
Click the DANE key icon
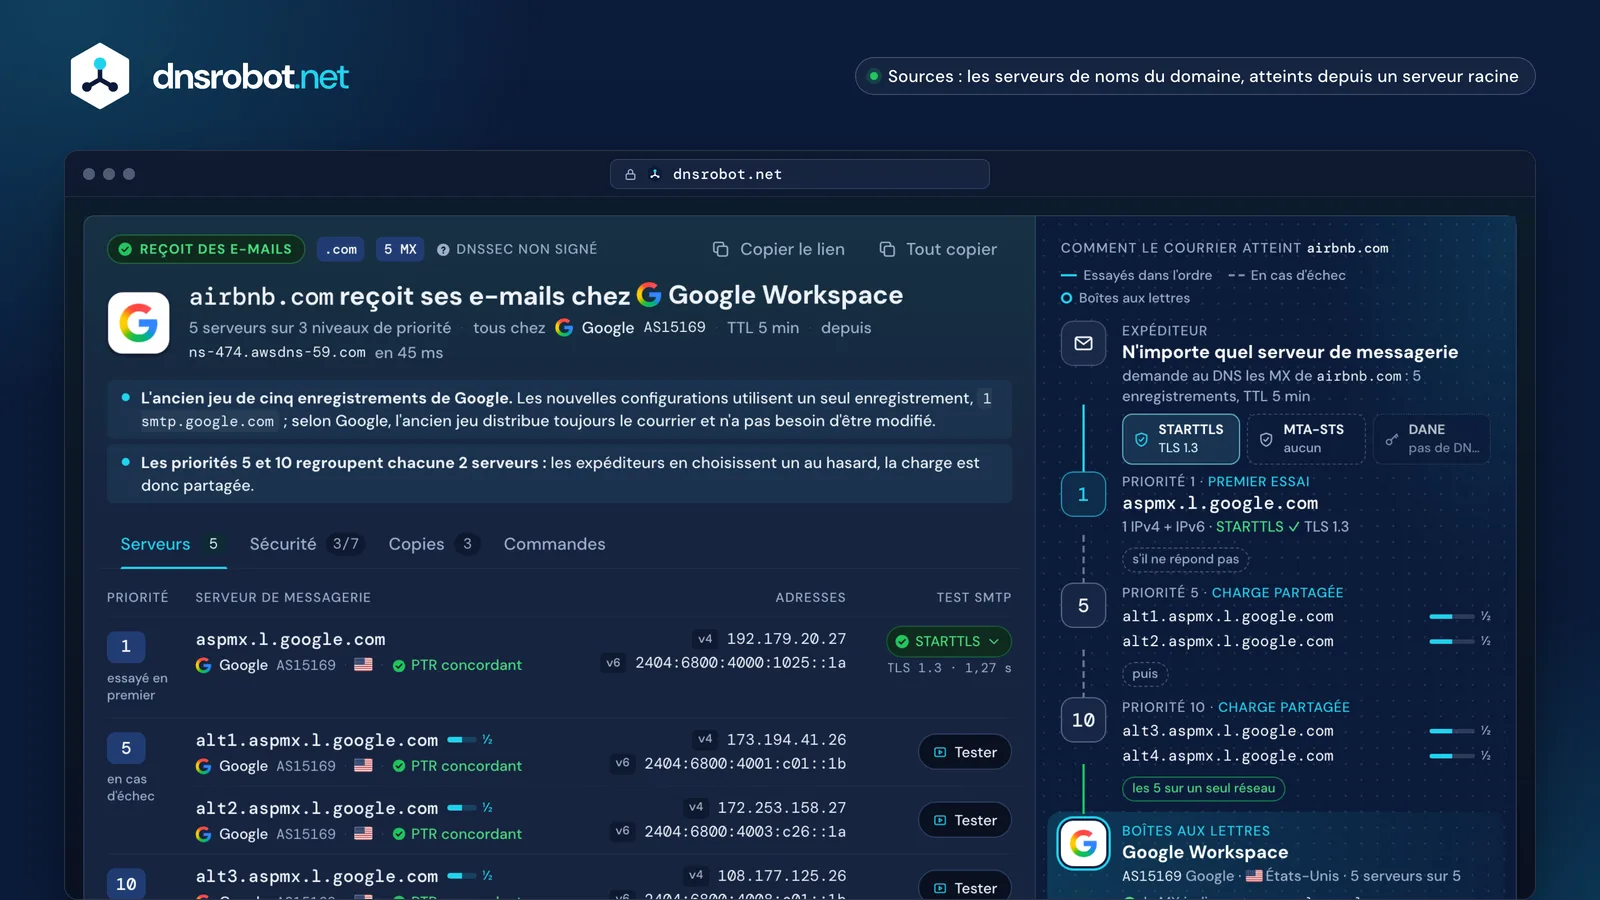tap(1391, 439)
